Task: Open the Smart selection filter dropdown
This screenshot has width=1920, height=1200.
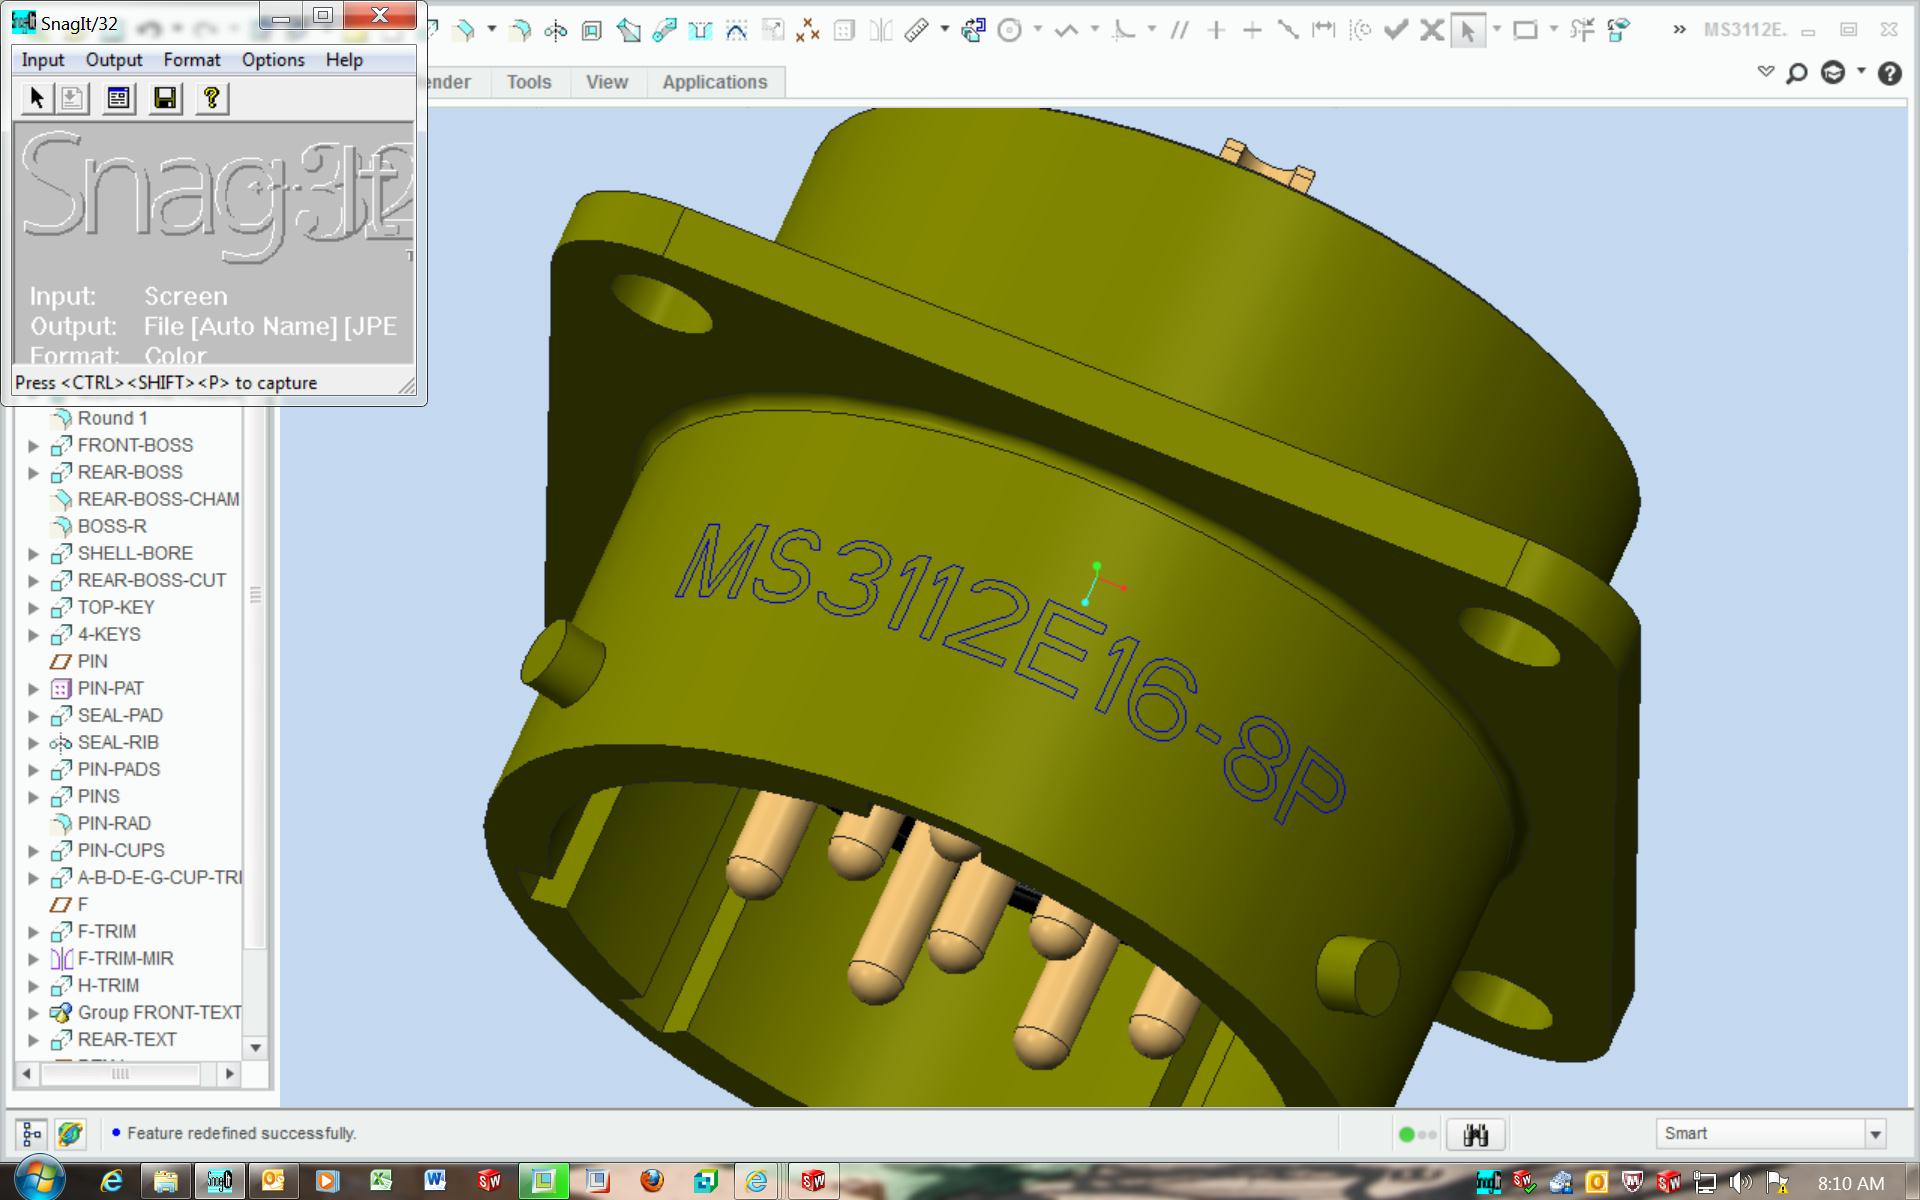Action: point(1875,1134)
